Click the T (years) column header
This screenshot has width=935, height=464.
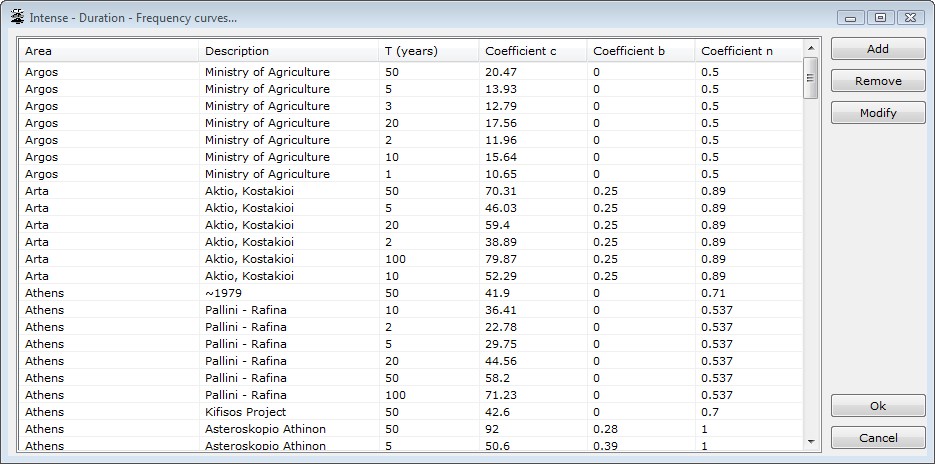click(428, 51)
